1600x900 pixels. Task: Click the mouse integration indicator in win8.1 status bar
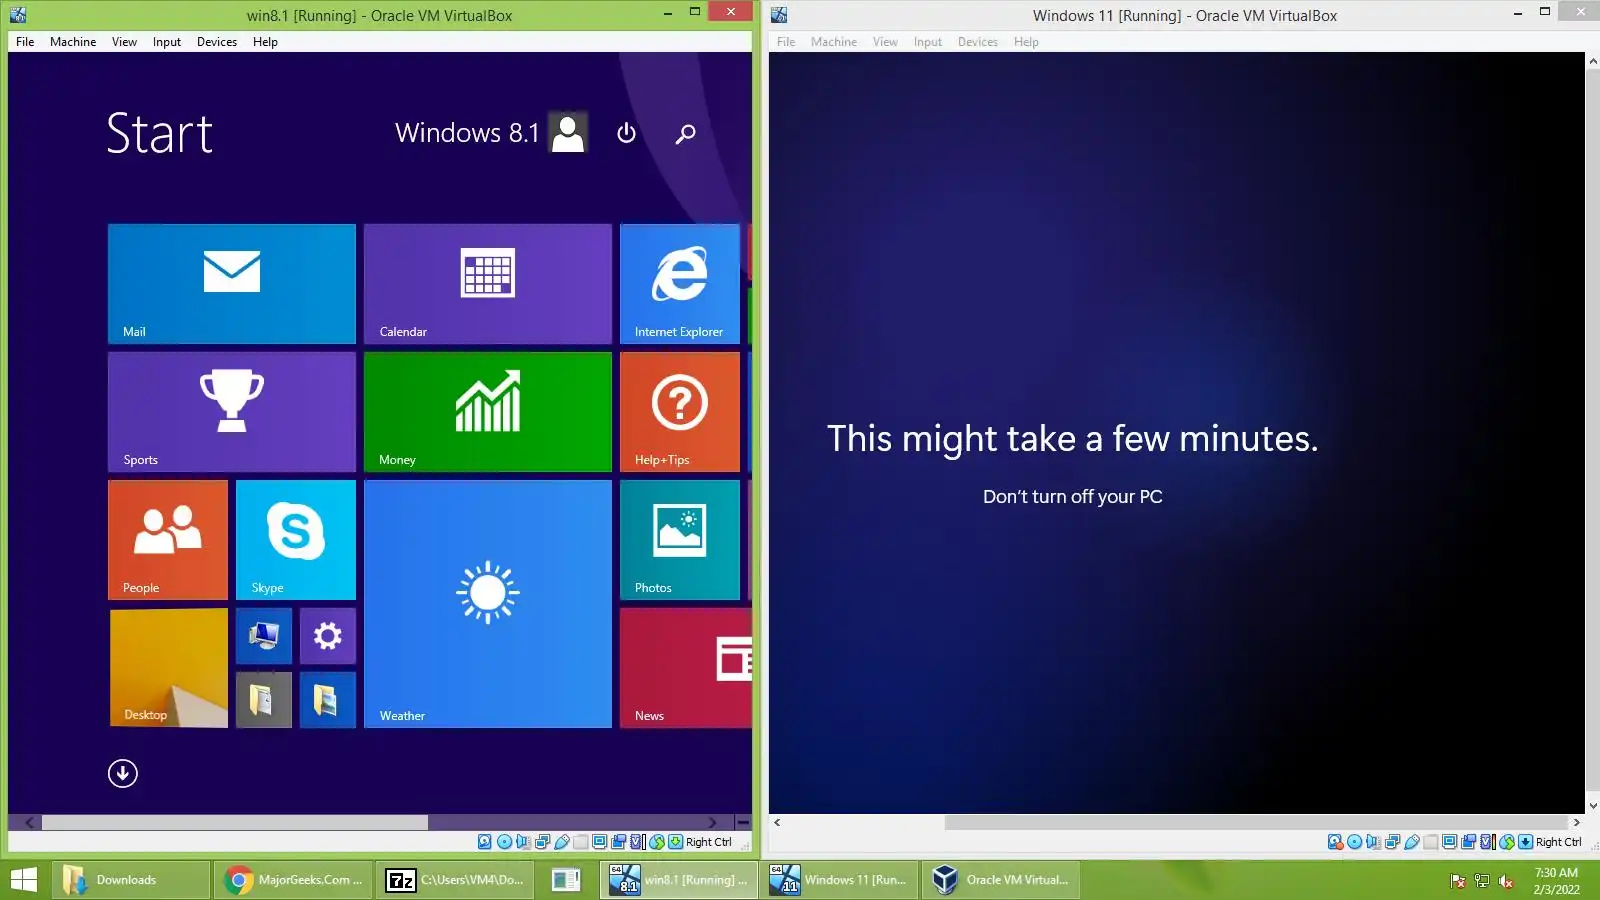coord(657,842)
